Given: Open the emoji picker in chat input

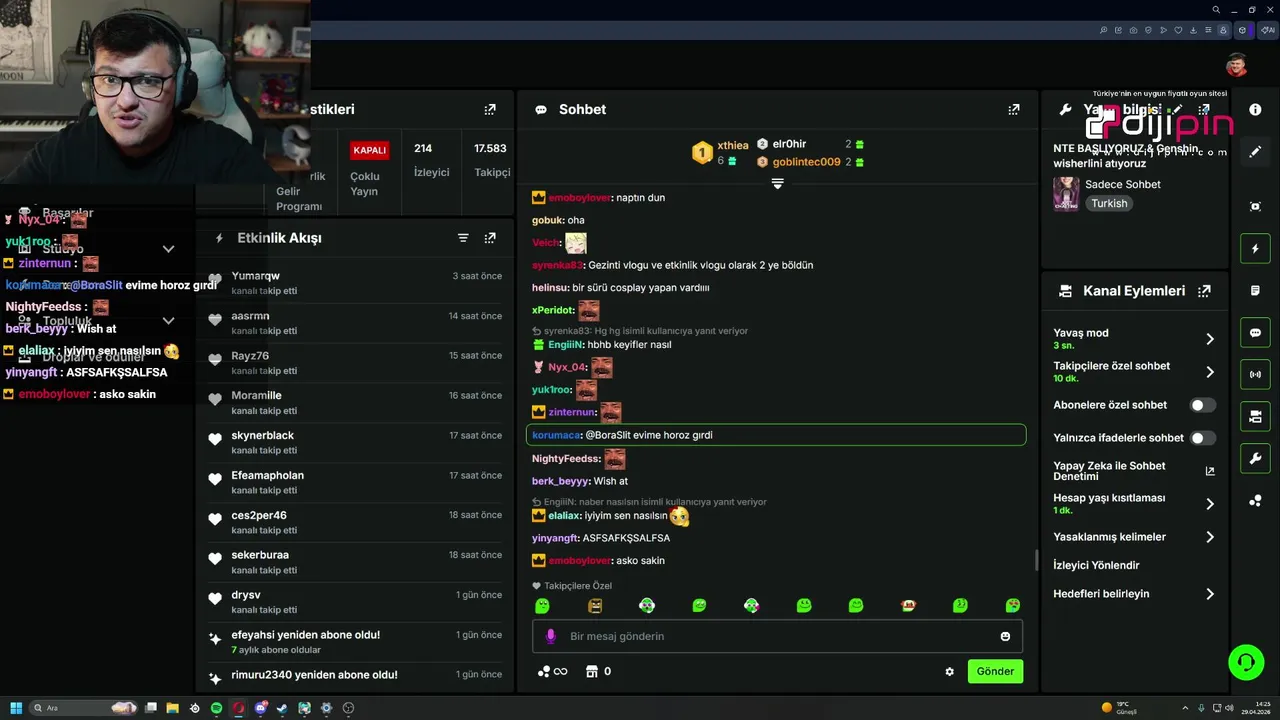Looking at the screenshot, I should tap(1005, 636).
